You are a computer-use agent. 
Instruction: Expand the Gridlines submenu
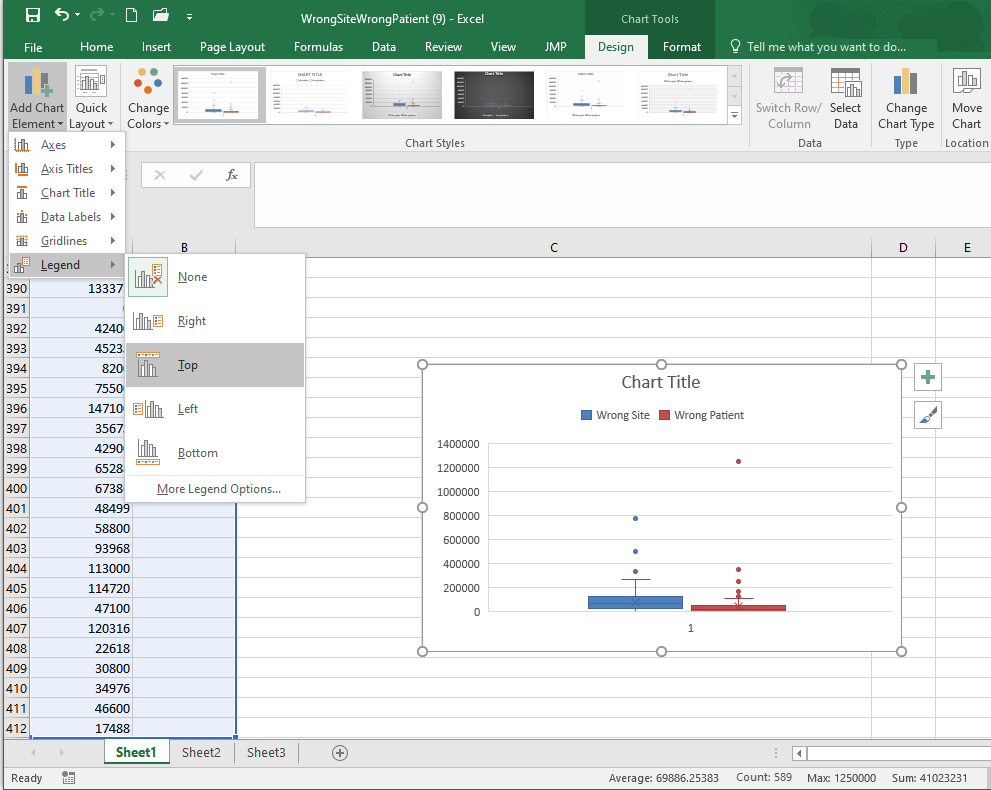point(64,241)
